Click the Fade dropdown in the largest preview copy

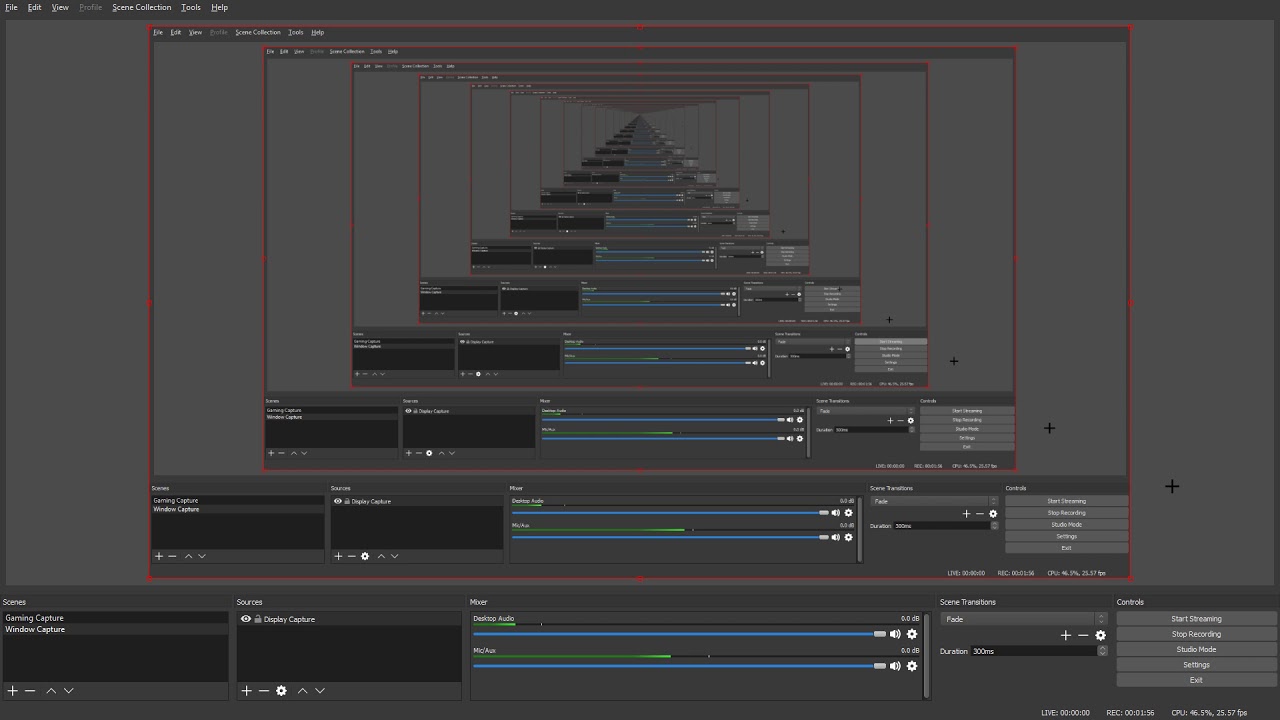pos(934,501)
